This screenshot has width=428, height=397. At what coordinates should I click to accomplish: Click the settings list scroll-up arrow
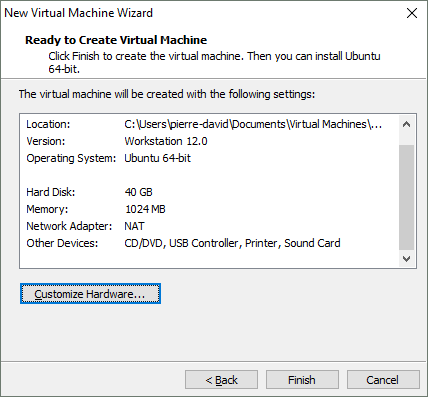(x=406, y=124)
